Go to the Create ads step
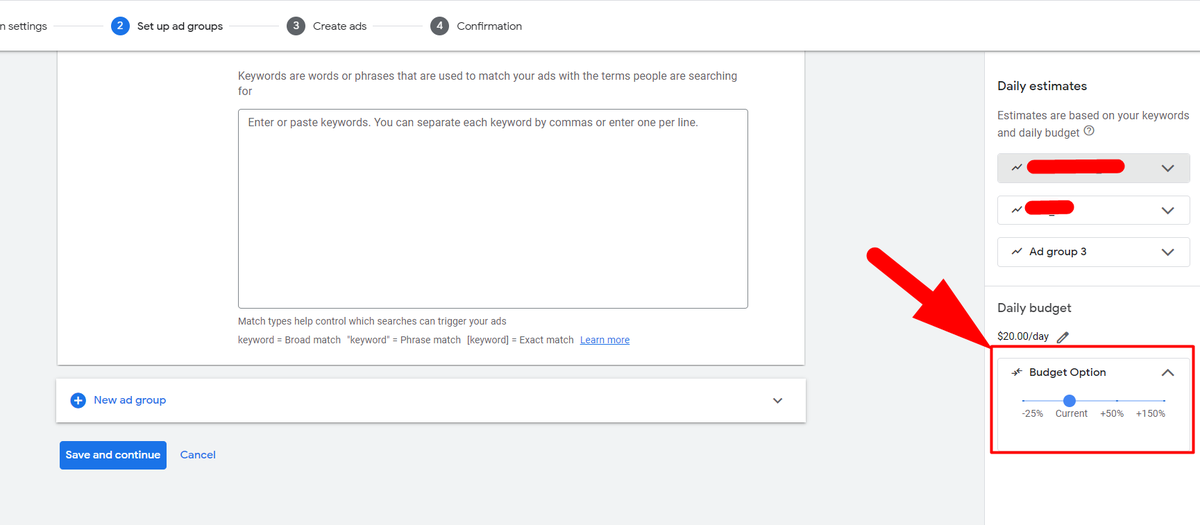1200x525 pixels. [x=340, y=26]
